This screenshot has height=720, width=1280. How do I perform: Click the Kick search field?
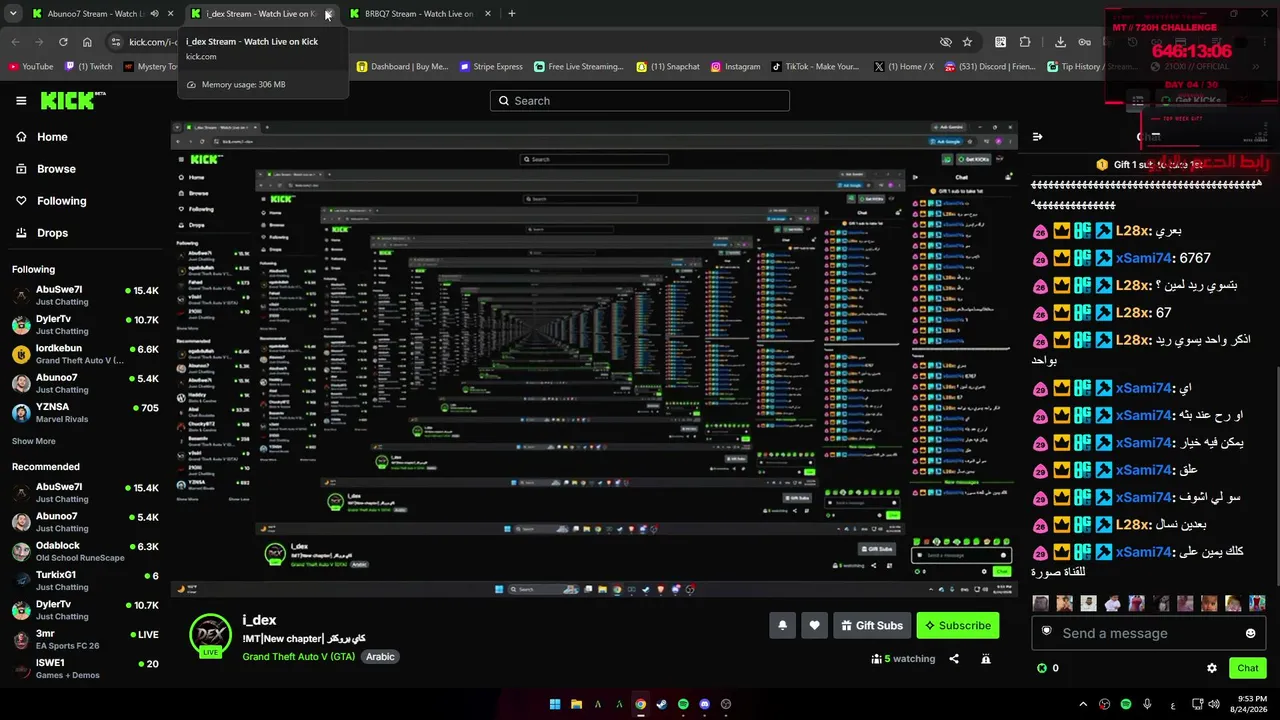(x=640, y=101)
